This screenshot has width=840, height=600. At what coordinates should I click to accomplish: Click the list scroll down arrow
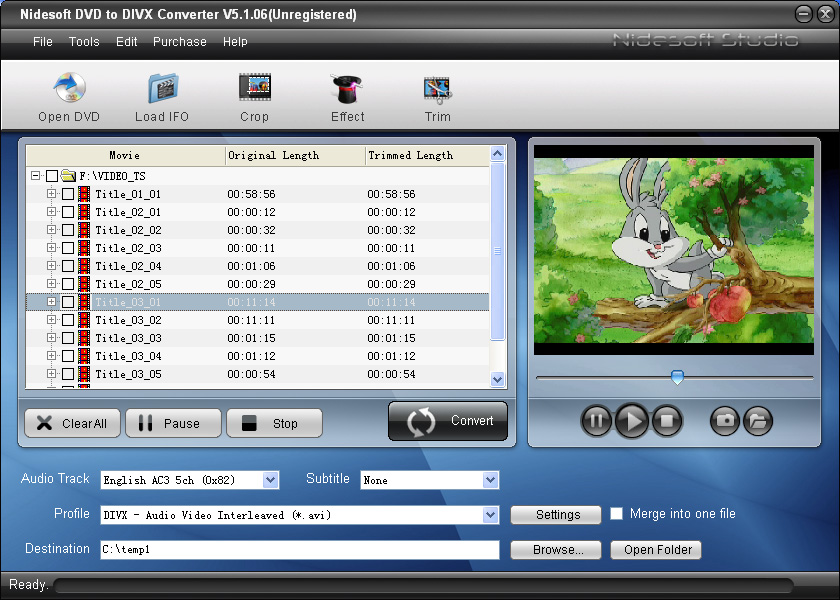click(498, 380)
